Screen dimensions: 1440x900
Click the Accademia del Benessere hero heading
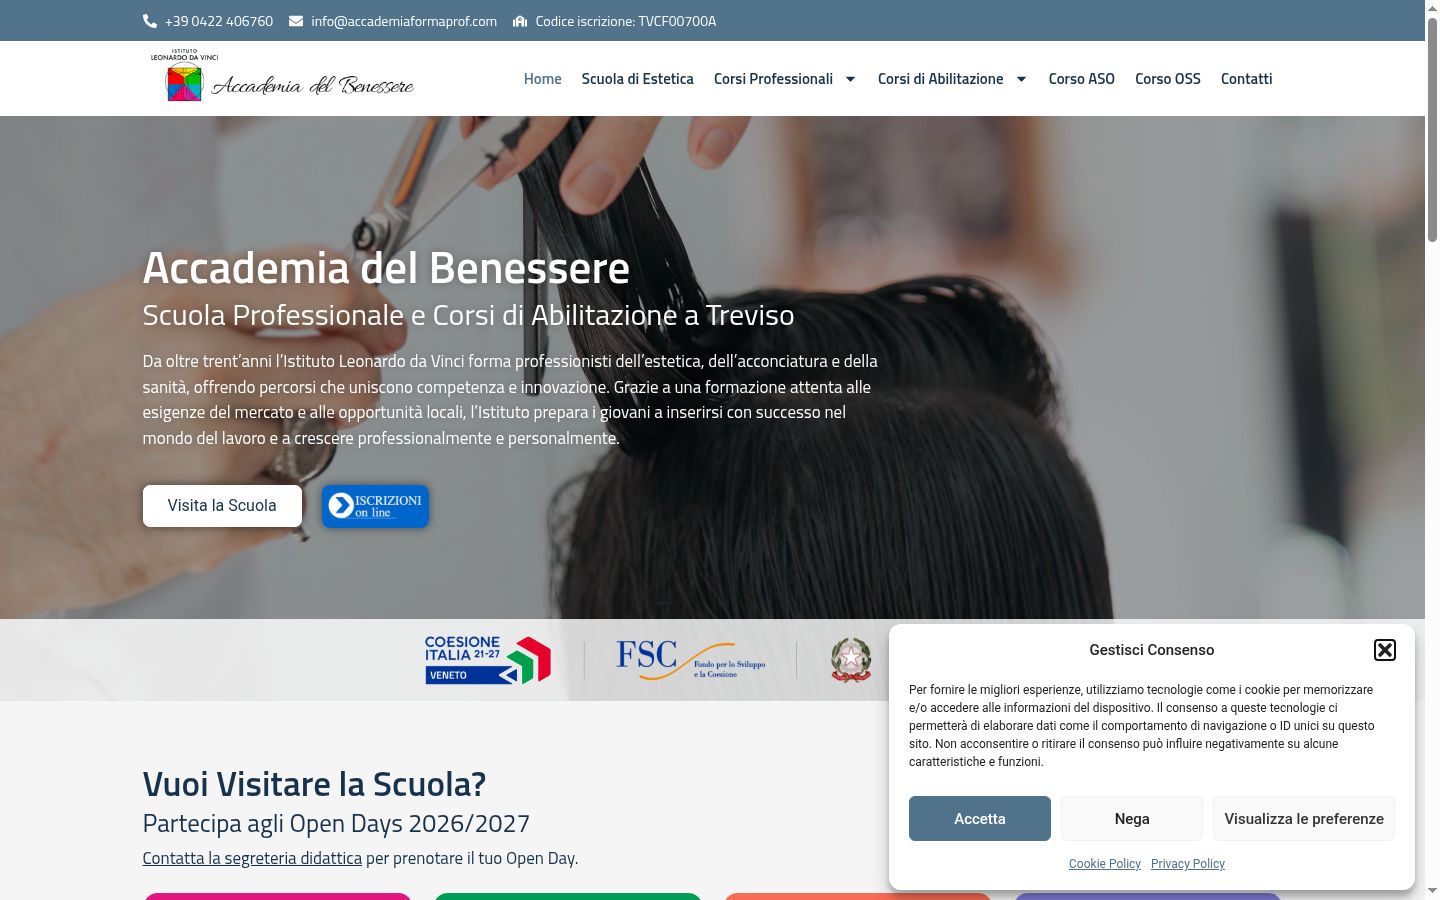coord(386,268)
